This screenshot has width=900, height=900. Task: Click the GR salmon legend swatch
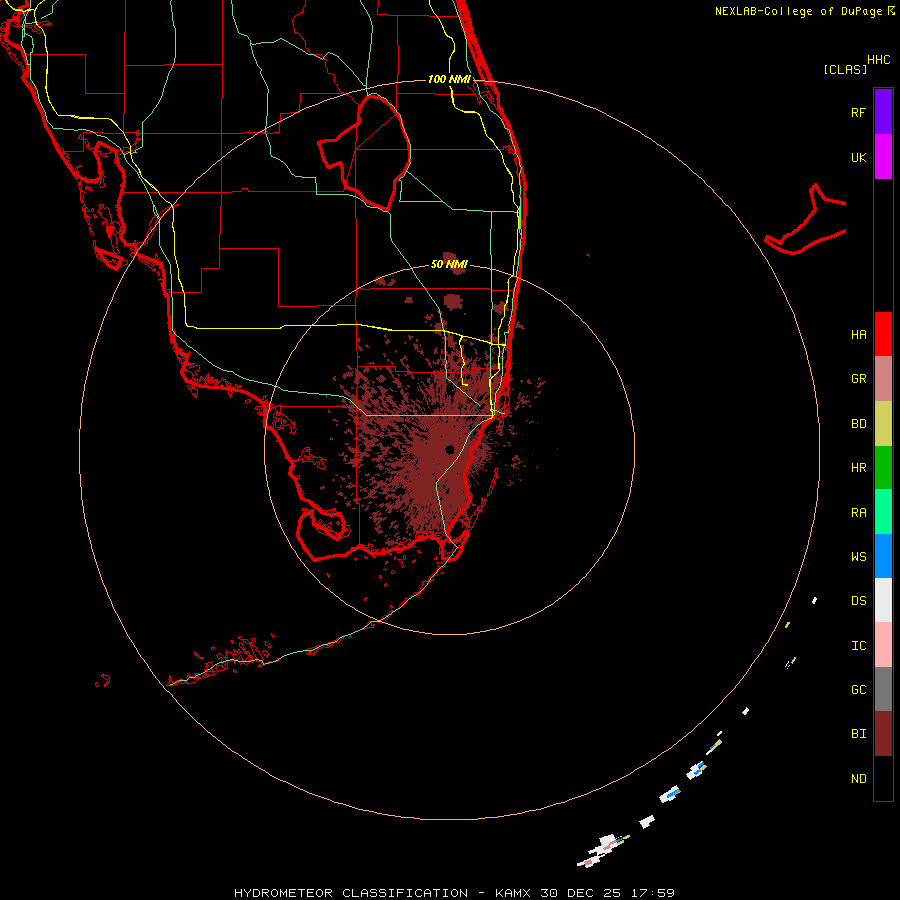point(883,379)
